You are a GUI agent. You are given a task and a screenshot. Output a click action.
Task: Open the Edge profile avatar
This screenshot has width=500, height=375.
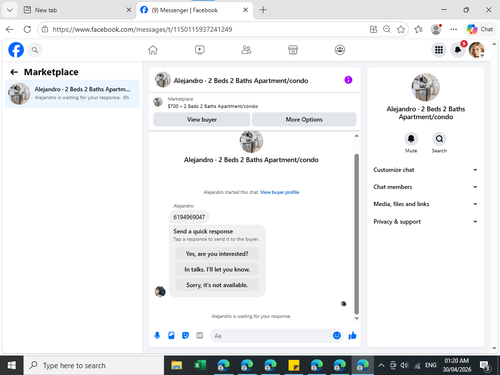pos(436,29)
